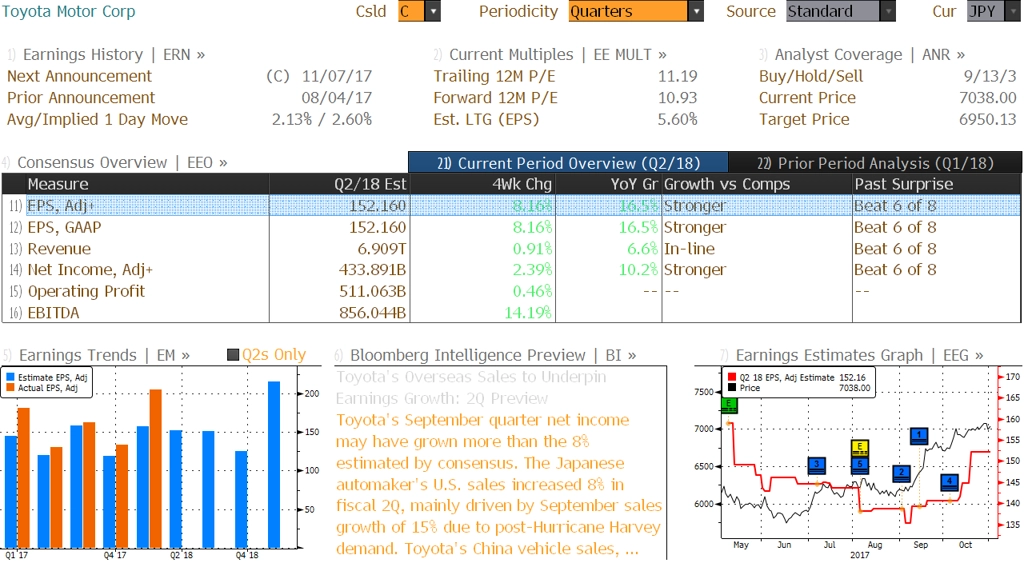Click the EBITDA 4Wk change 14.19%
The image size is (1024, 563).
528,313
